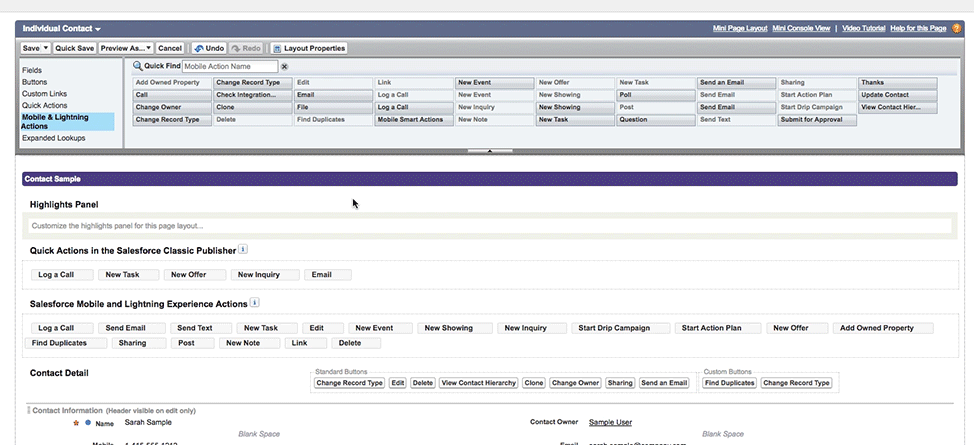Open the Save dropdown arrow
974x445 pixels.
pyautogui.click(x=46, y=48)
